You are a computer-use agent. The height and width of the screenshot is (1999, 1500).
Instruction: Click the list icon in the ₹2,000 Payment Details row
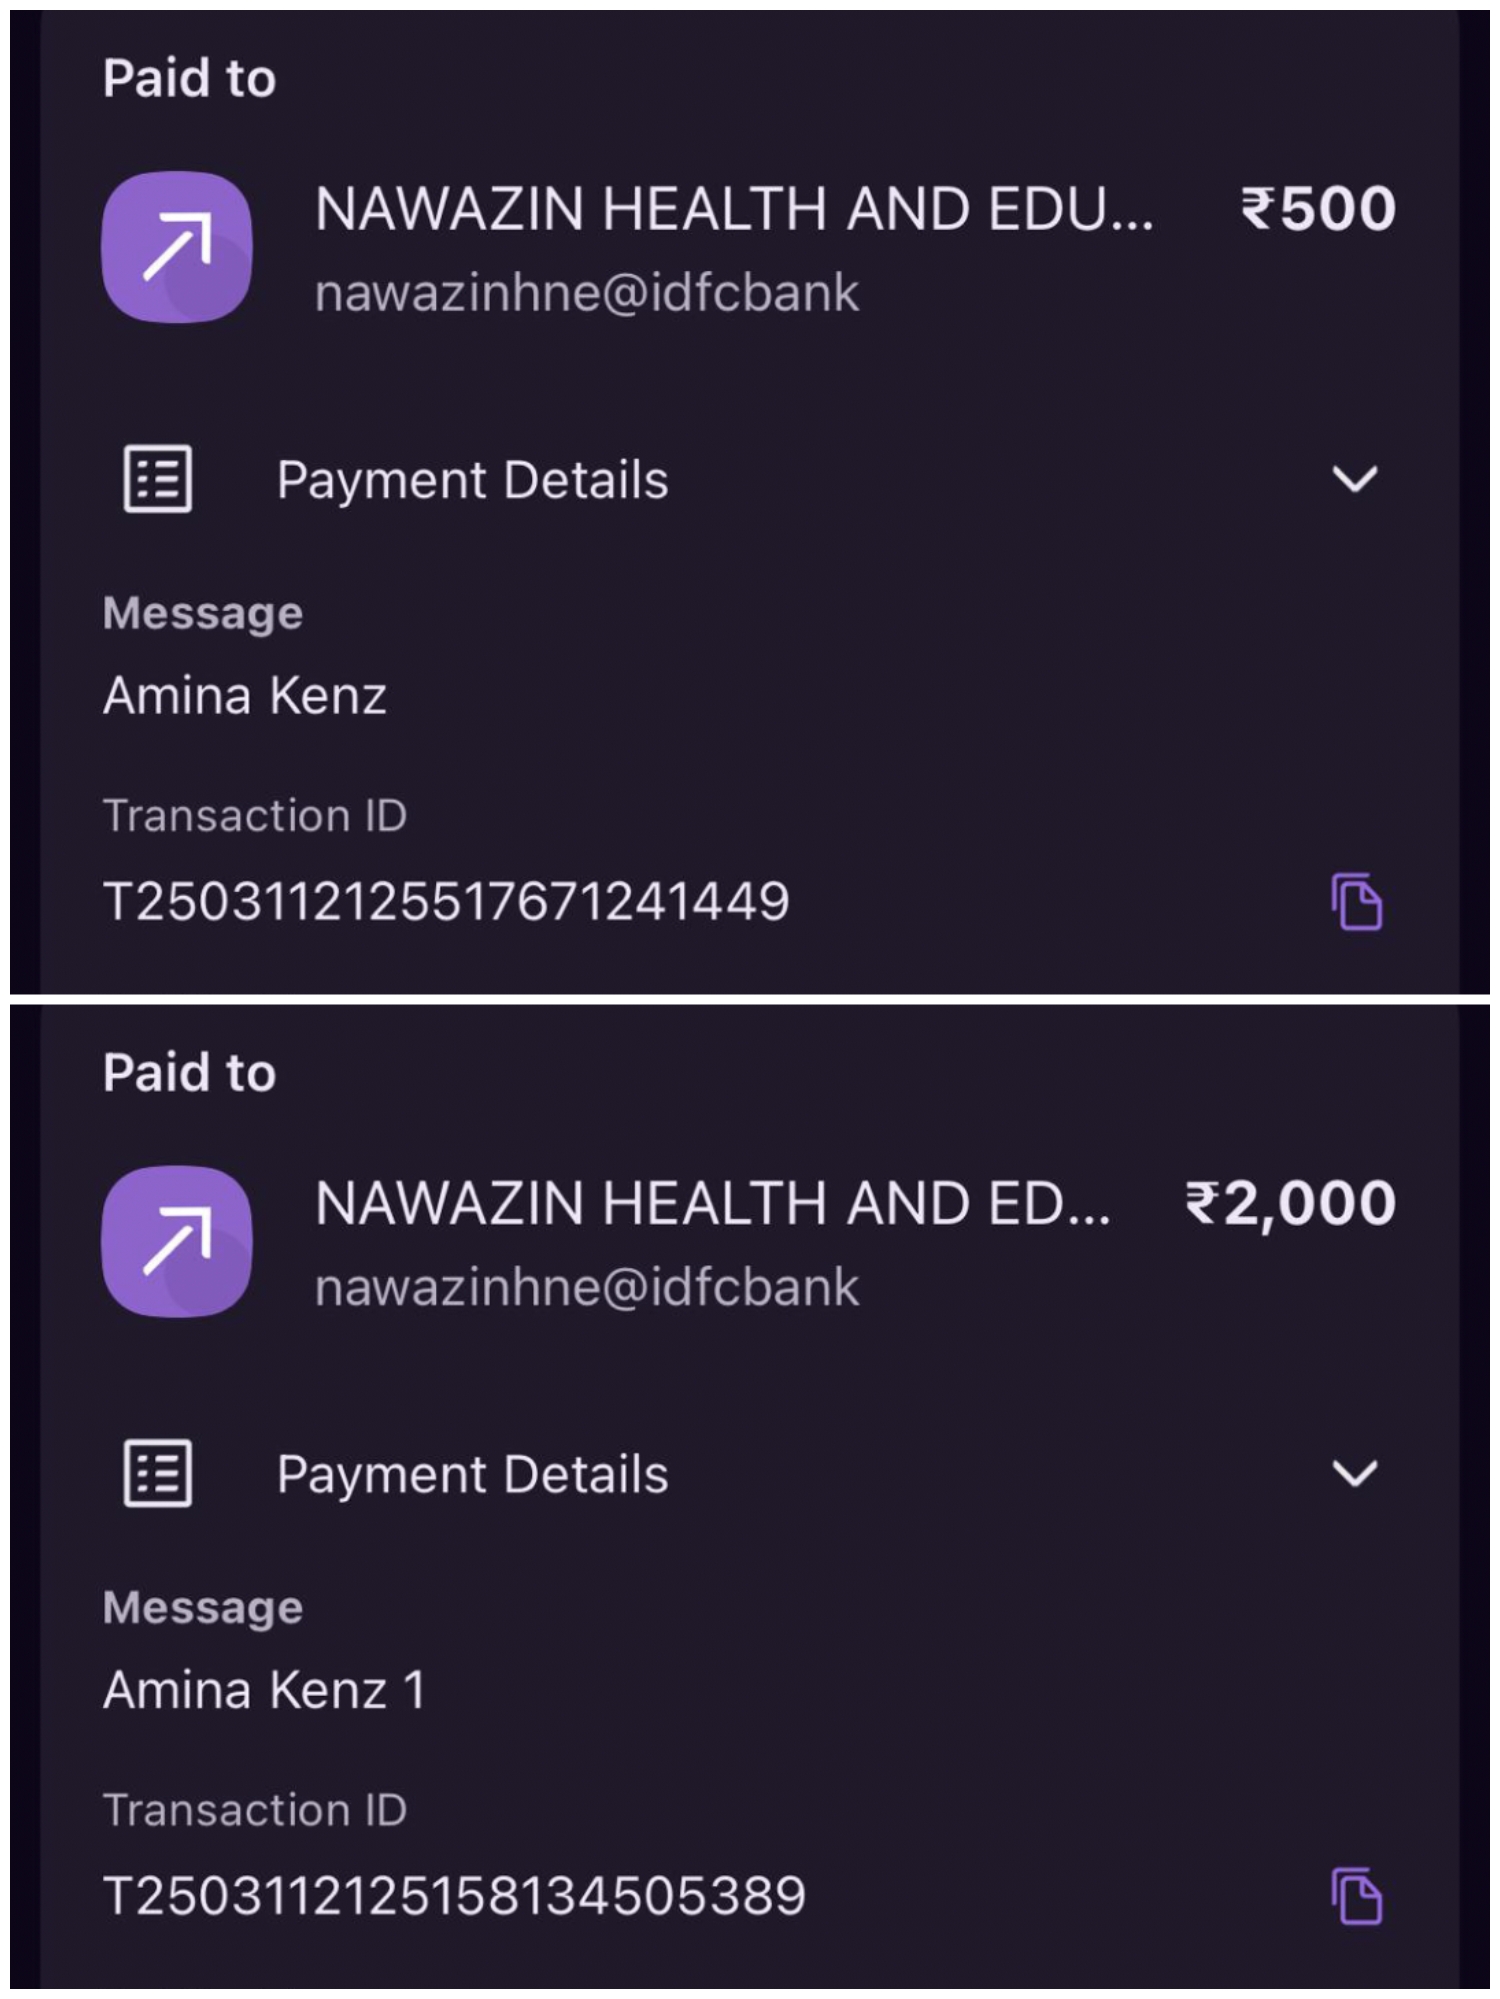tap(158, 1473)
